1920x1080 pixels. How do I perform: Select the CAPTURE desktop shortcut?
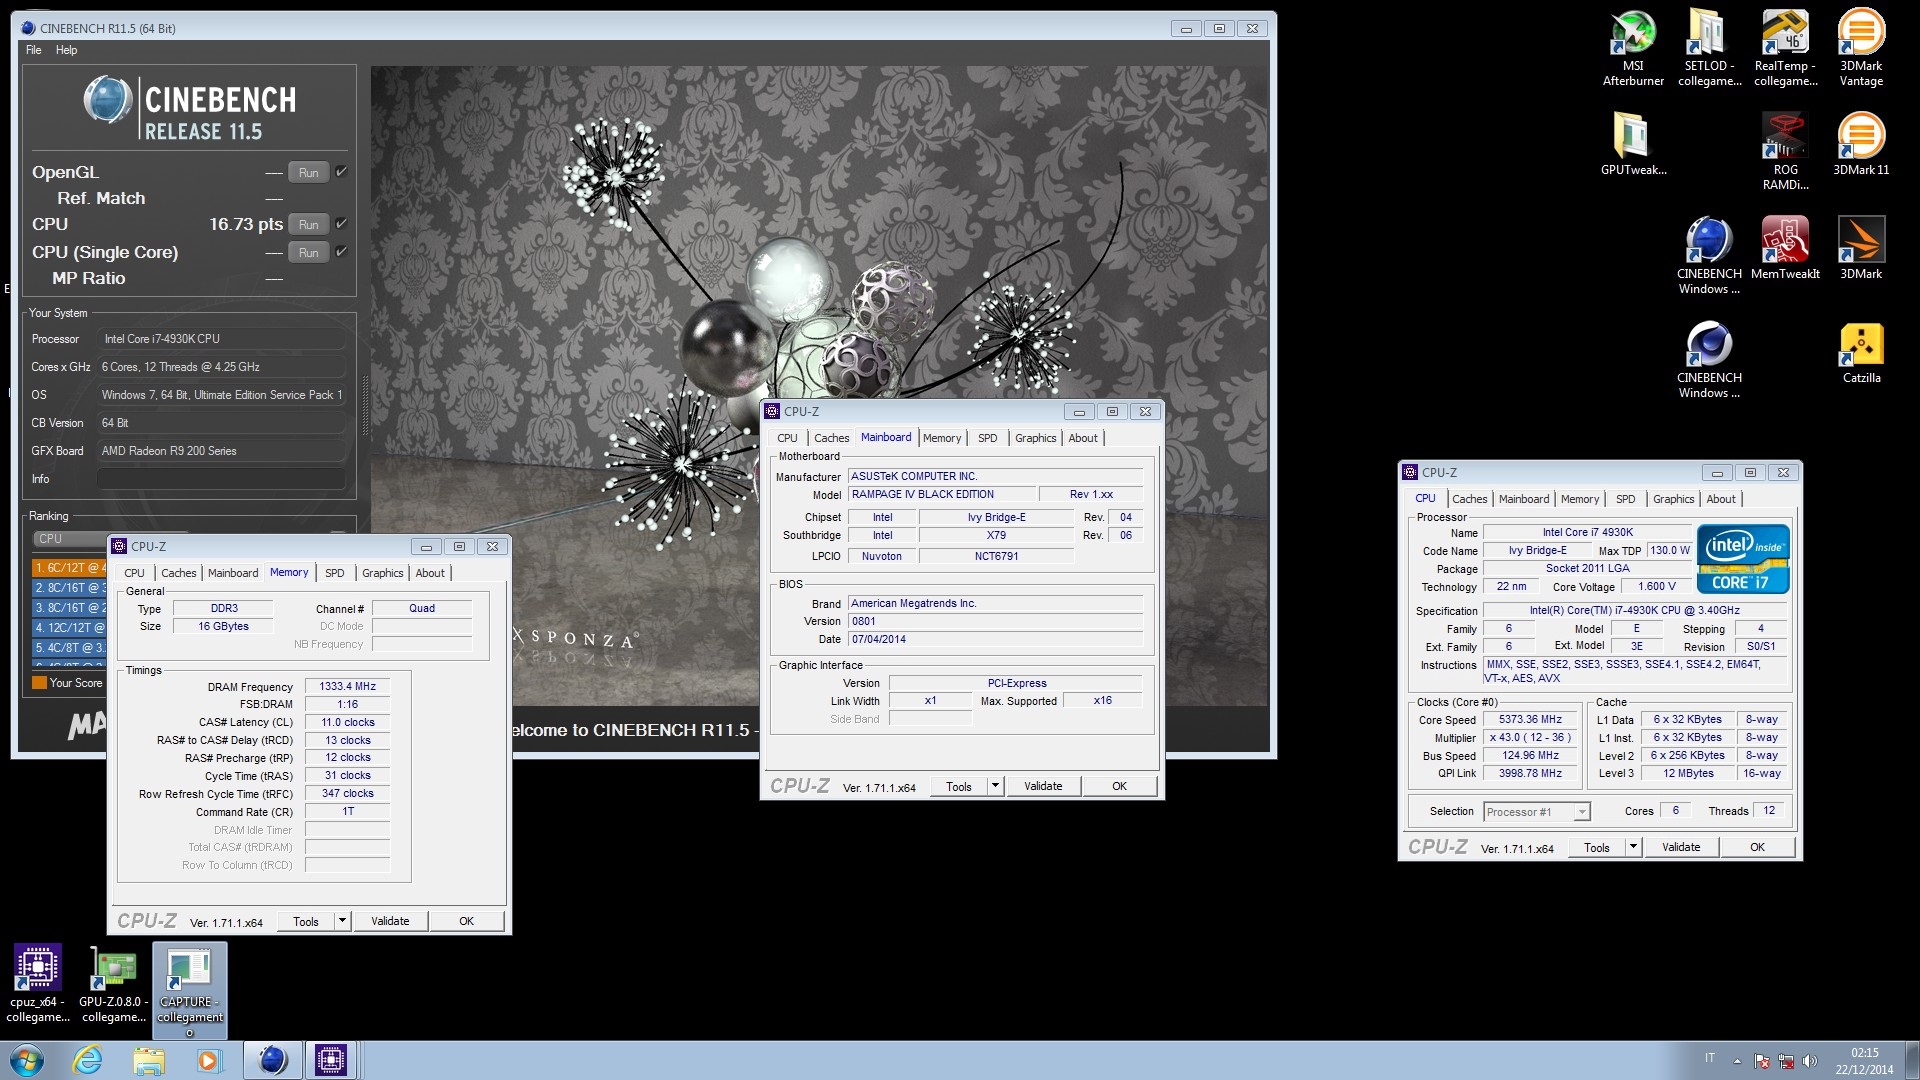pos(190,990)
